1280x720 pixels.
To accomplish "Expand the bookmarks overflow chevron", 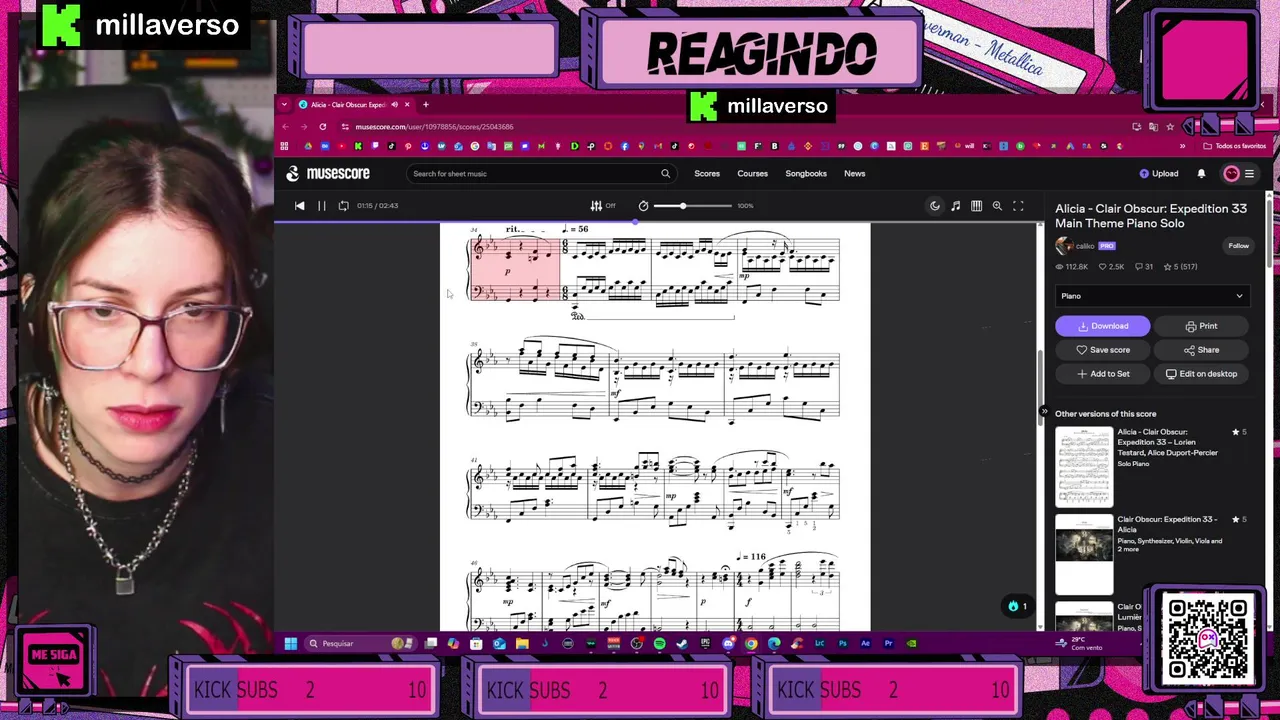I will (1182, 146).
